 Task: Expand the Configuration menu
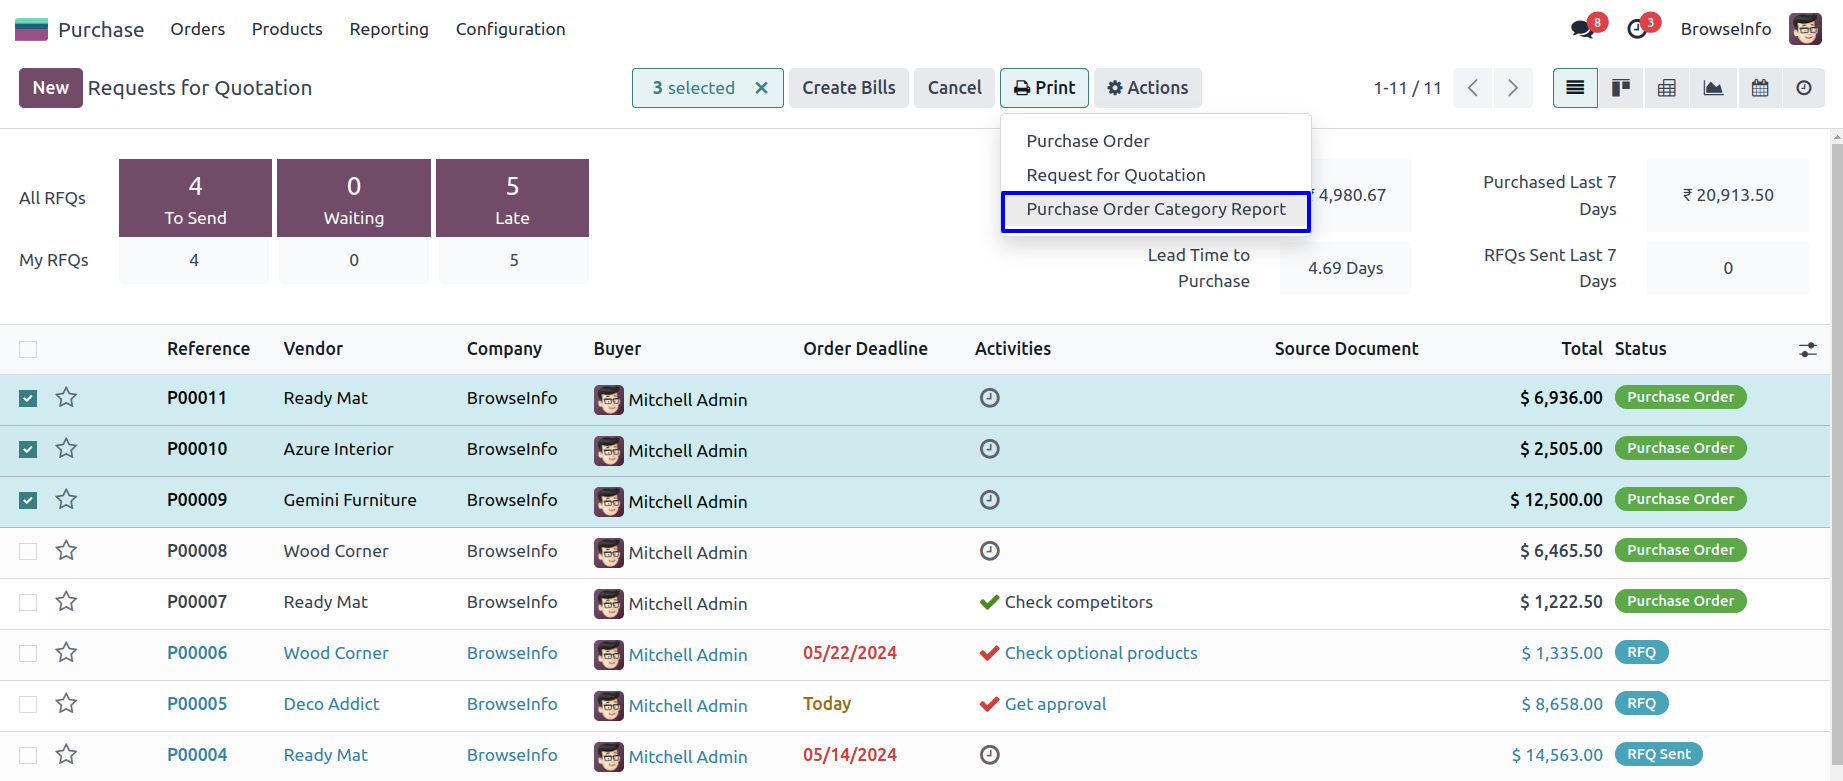click(x=510, y=29)
